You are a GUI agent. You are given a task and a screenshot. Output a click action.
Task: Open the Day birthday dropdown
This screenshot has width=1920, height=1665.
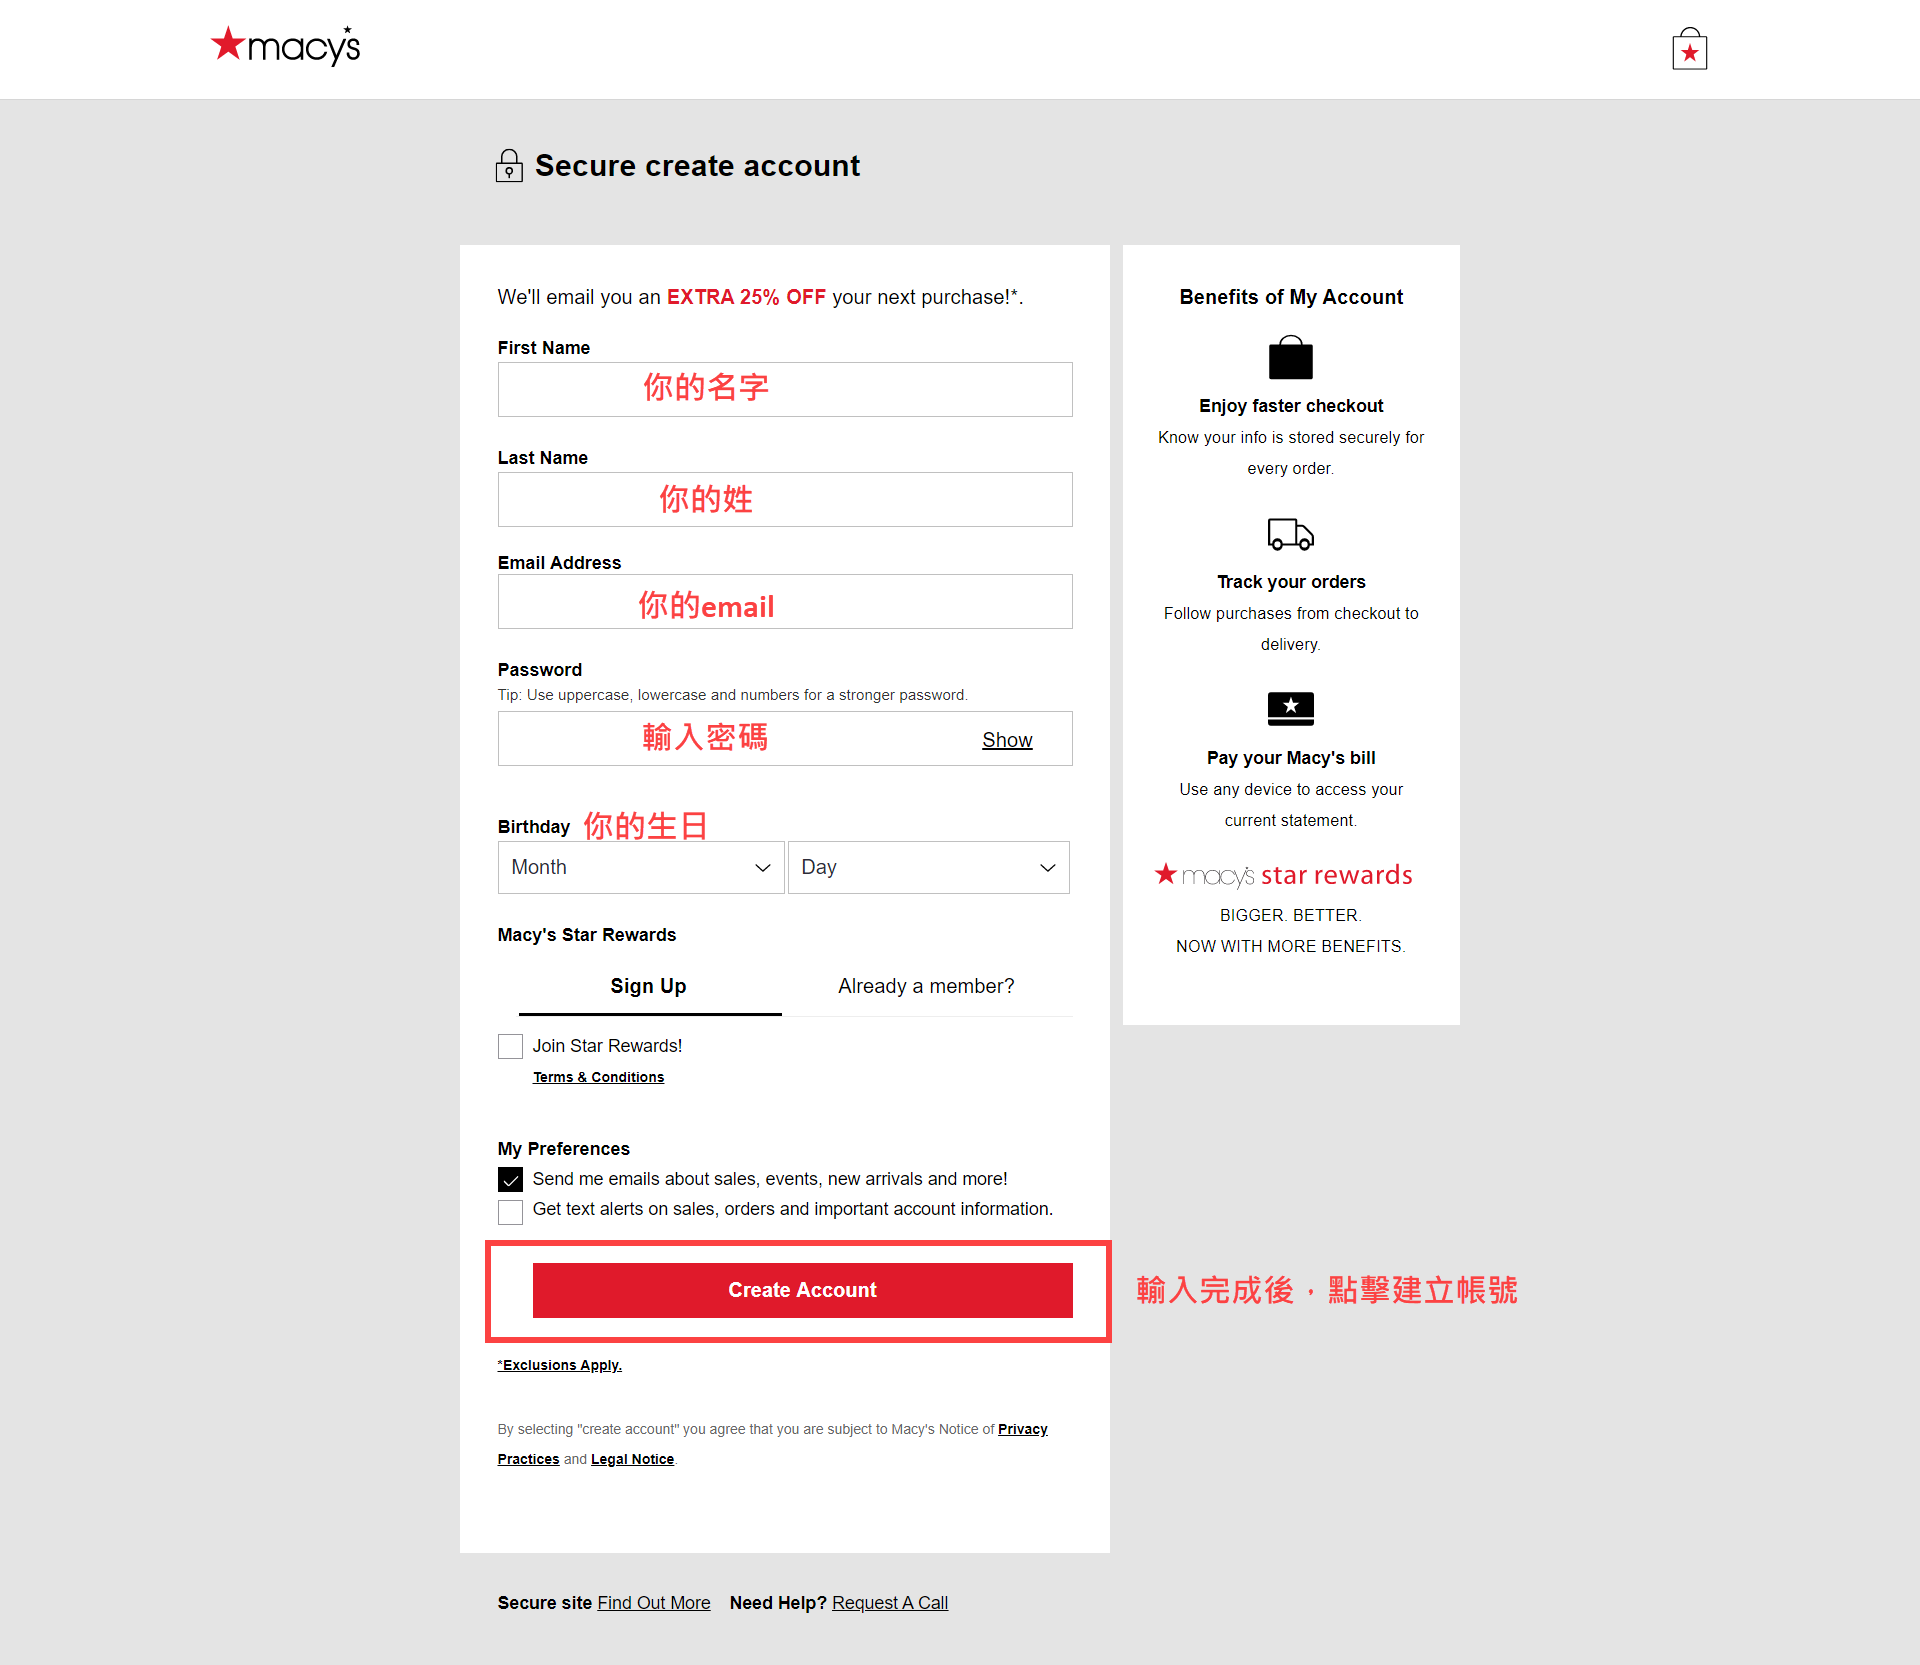click(928, 868)
